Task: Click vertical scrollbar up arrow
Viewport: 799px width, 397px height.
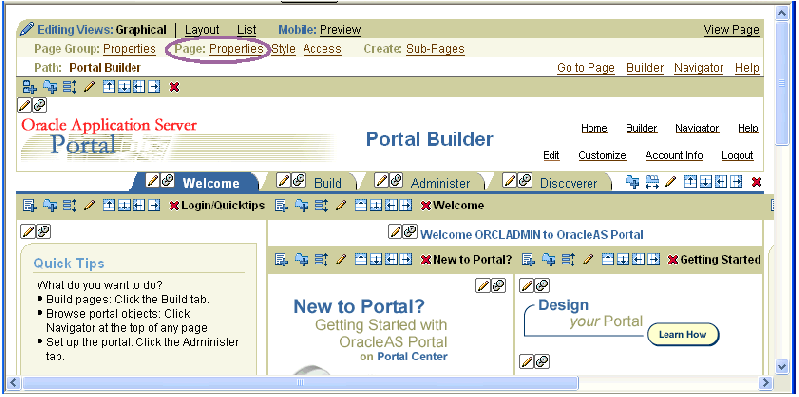Action: point(782,14)
